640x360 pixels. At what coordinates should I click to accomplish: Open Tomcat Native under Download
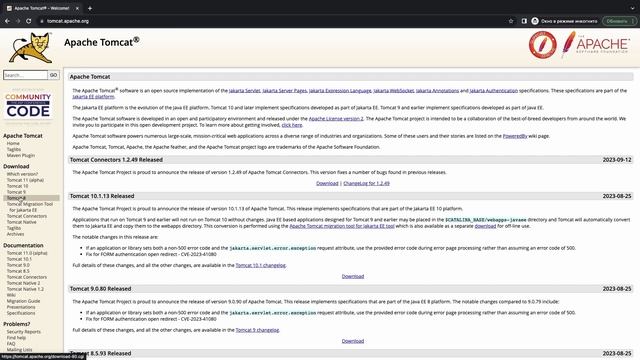coord(21,222)
